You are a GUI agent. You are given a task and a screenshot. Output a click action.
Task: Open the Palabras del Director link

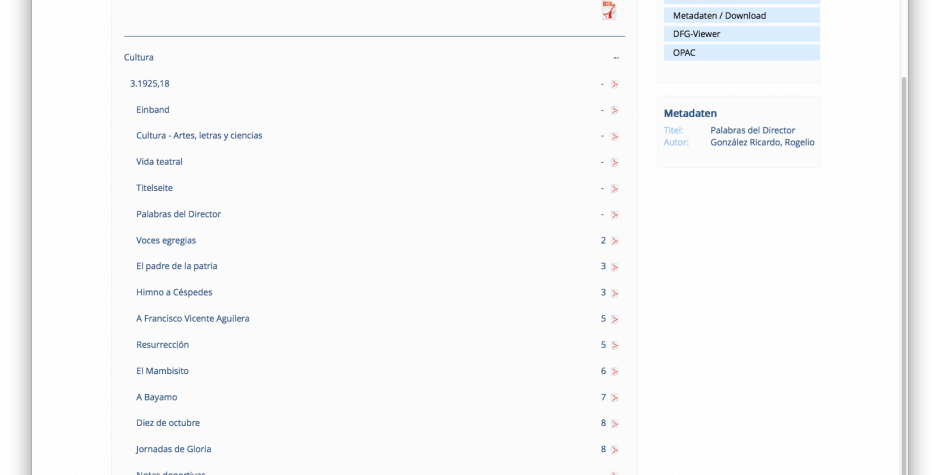179,214
